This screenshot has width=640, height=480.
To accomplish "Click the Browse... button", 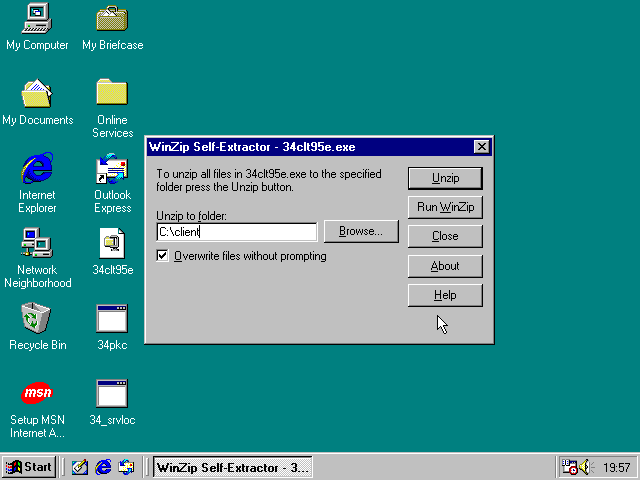I will 361,231.
